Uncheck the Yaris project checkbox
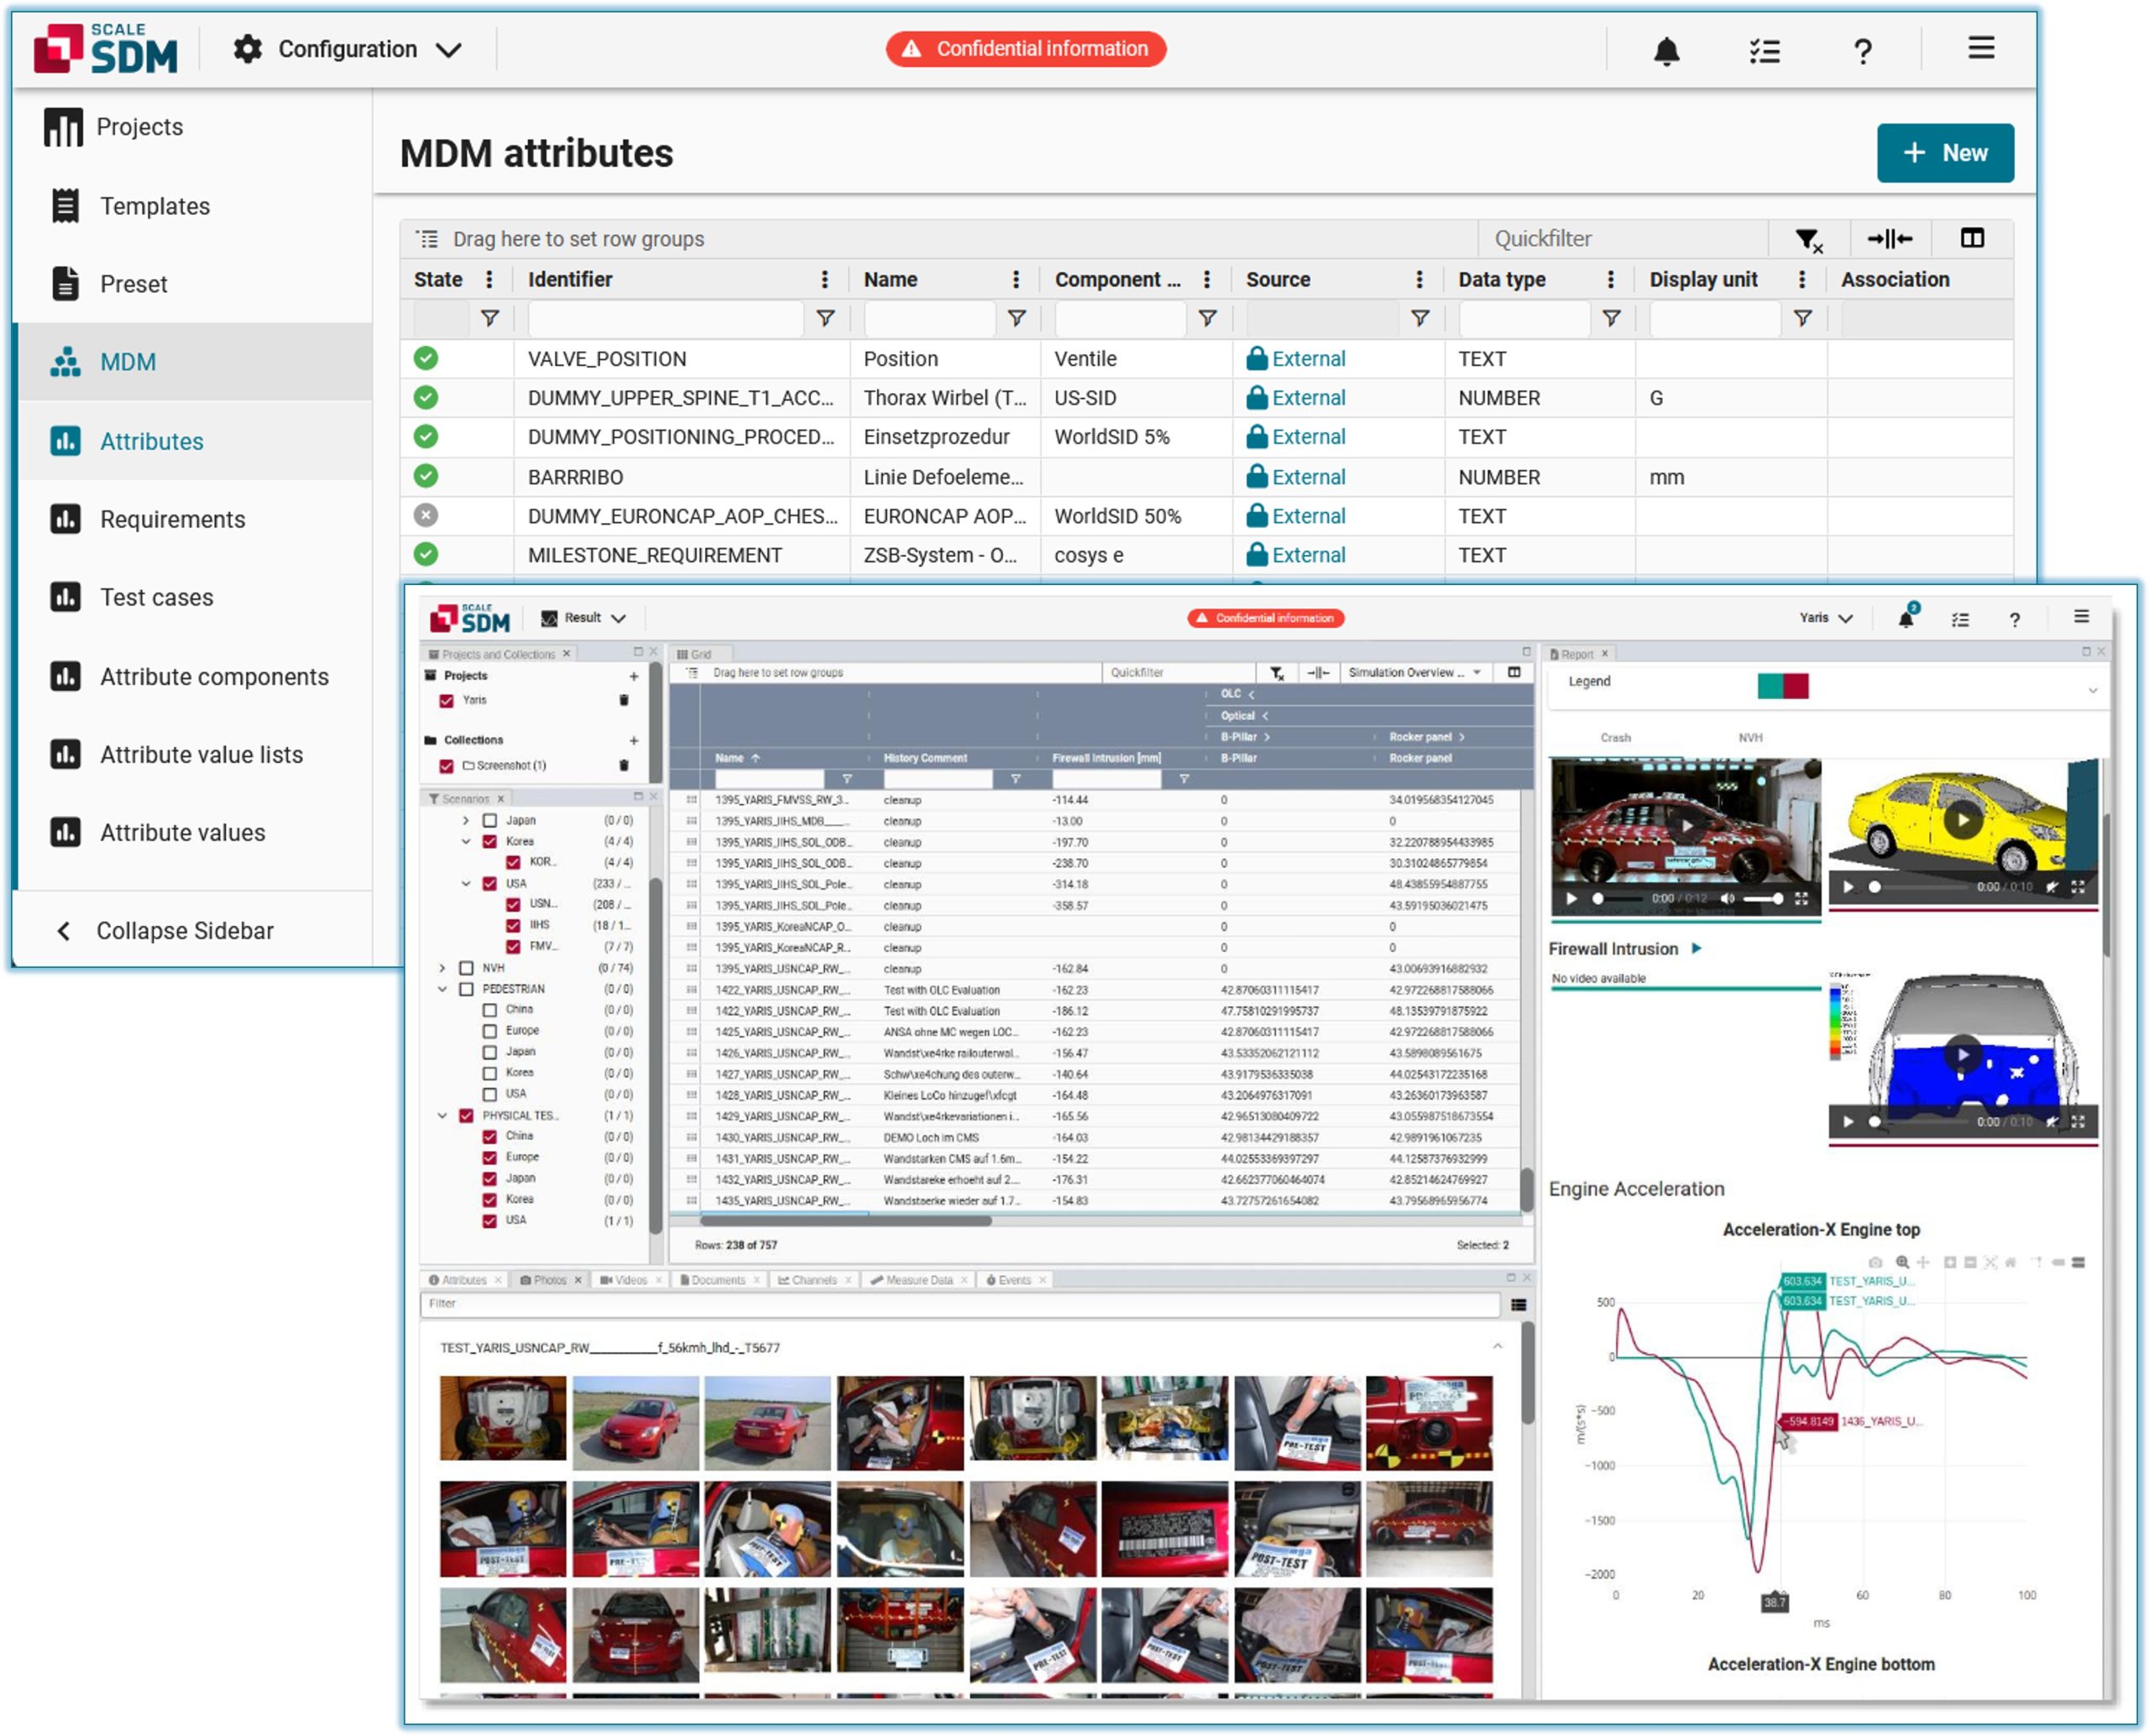Screen dimensions: 2149x1736 tap(447, 701)
